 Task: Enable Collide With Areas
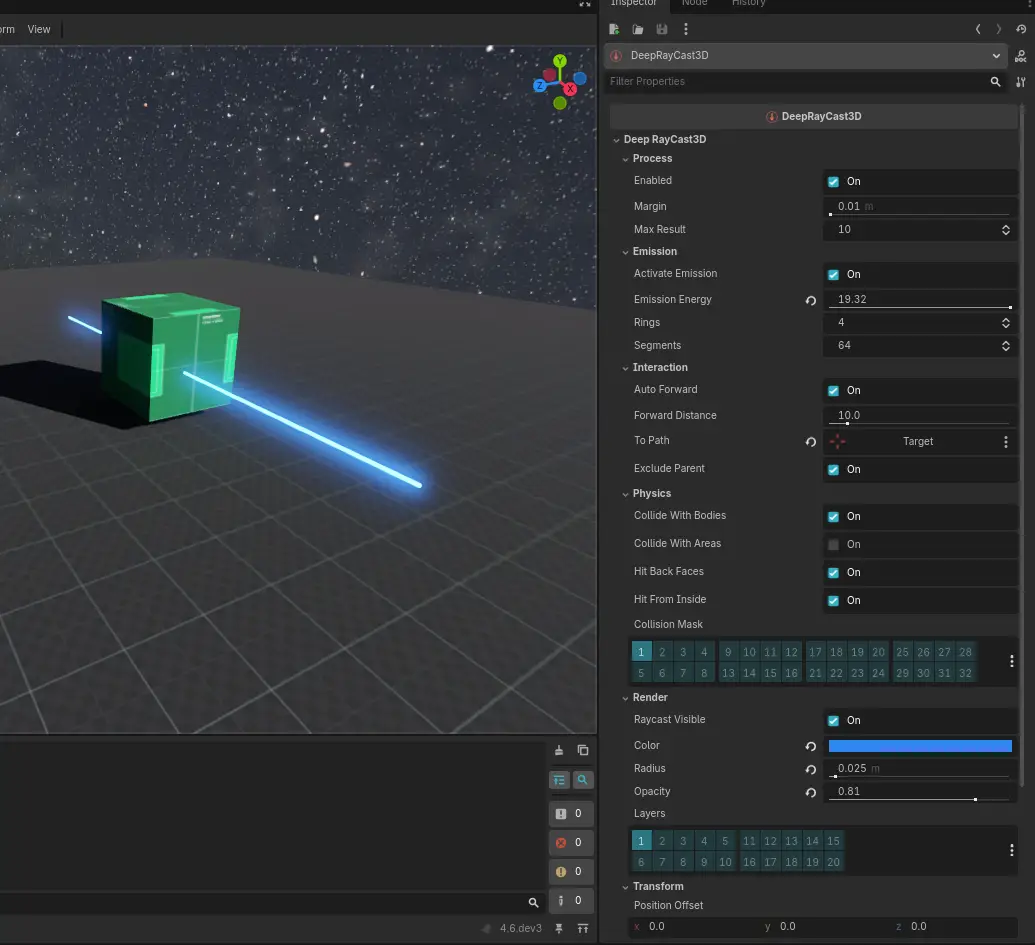pos(833,544)
